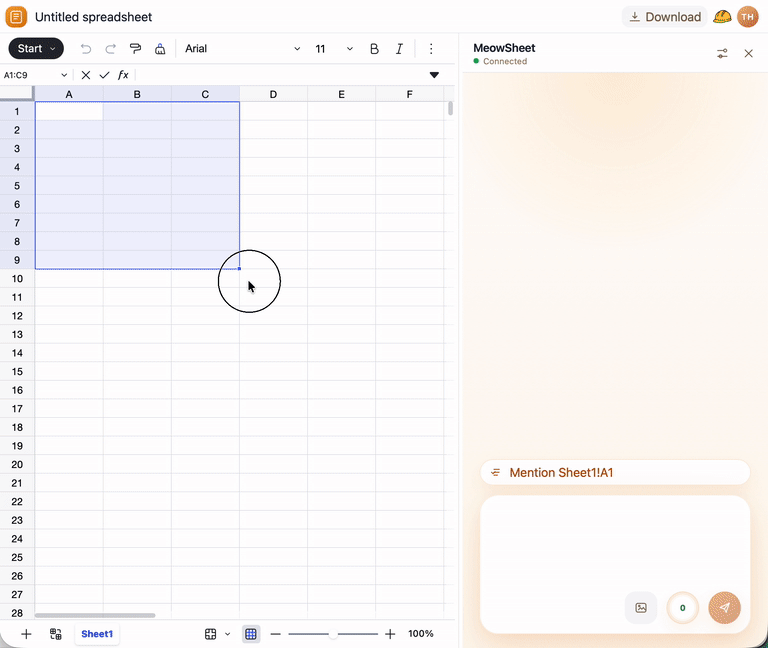Open the A1:C9 name box dropdown
768x648 pixels.
tap(64, 75)
